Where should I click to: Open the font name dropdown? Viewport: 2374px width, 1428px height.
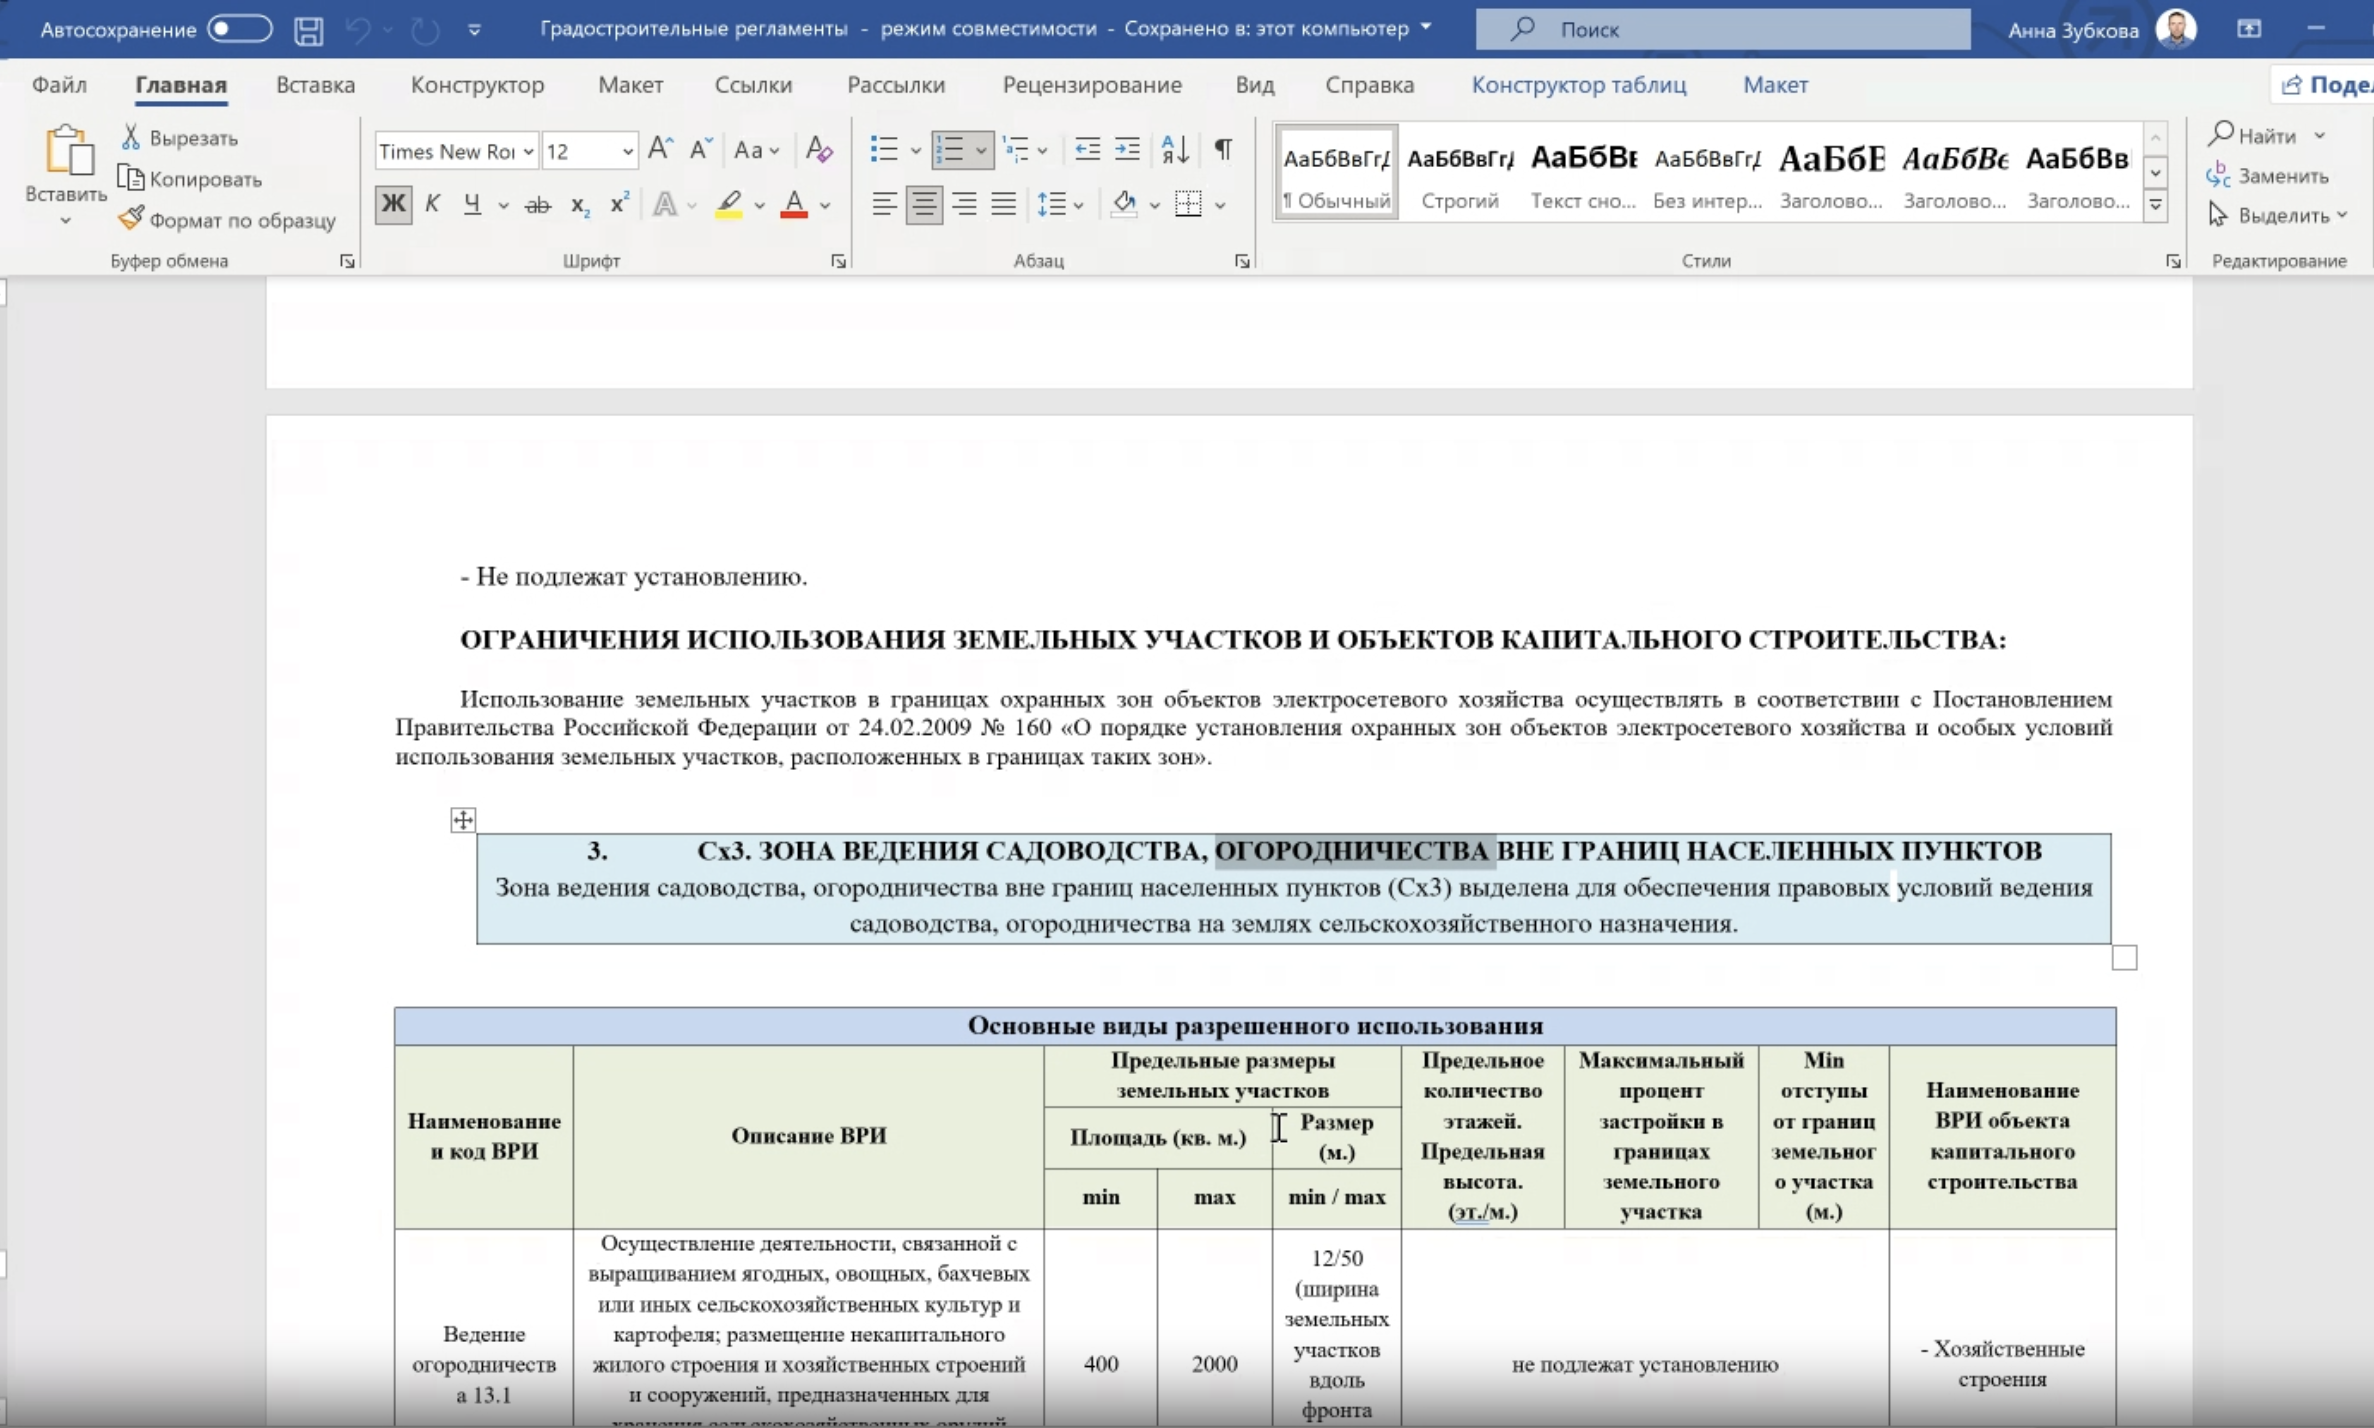(x=528, y=151)
